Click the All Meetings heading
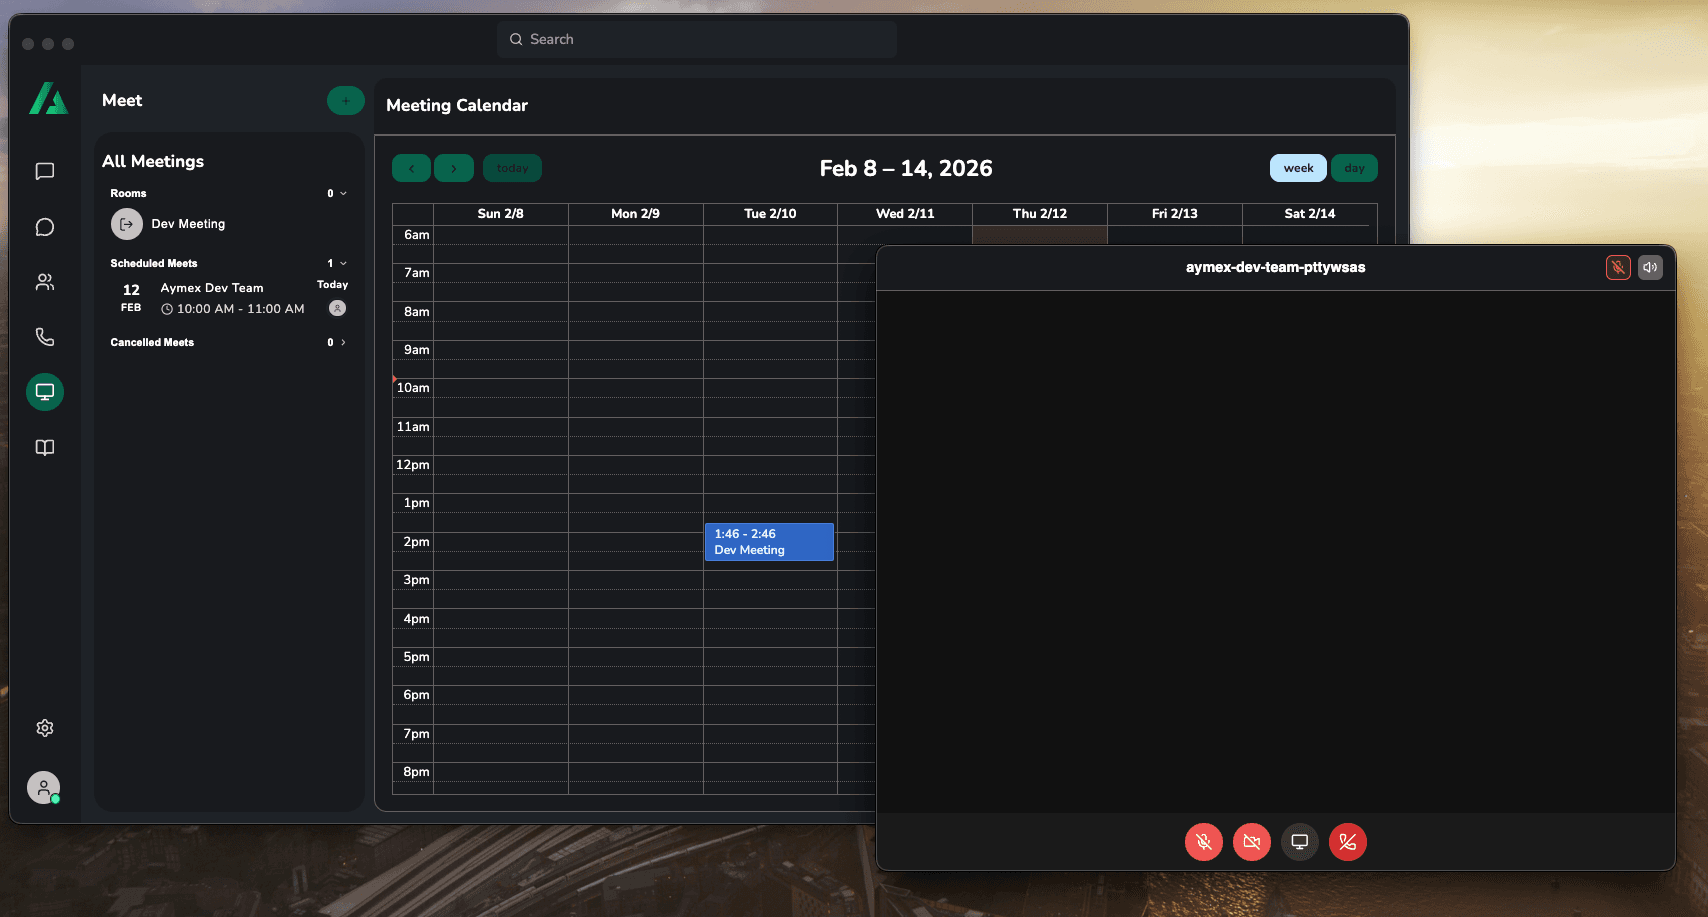Screen dimensions: 1708x917 coord(153,161)
